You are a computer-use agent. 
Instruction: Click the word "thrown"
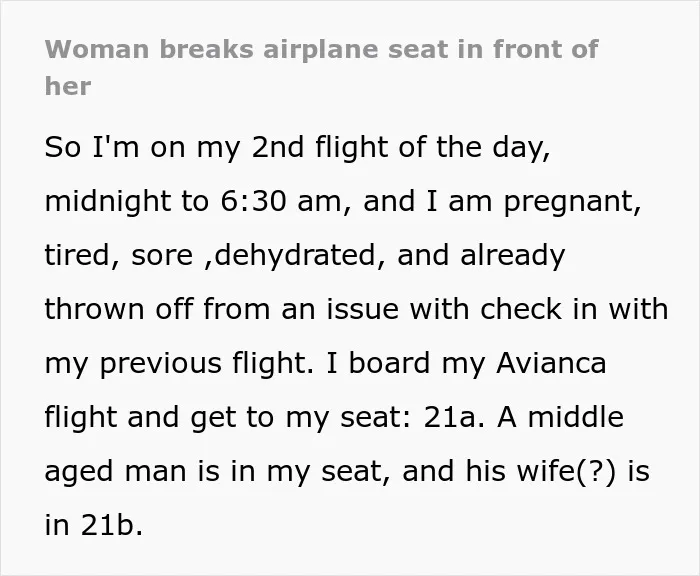94,309
